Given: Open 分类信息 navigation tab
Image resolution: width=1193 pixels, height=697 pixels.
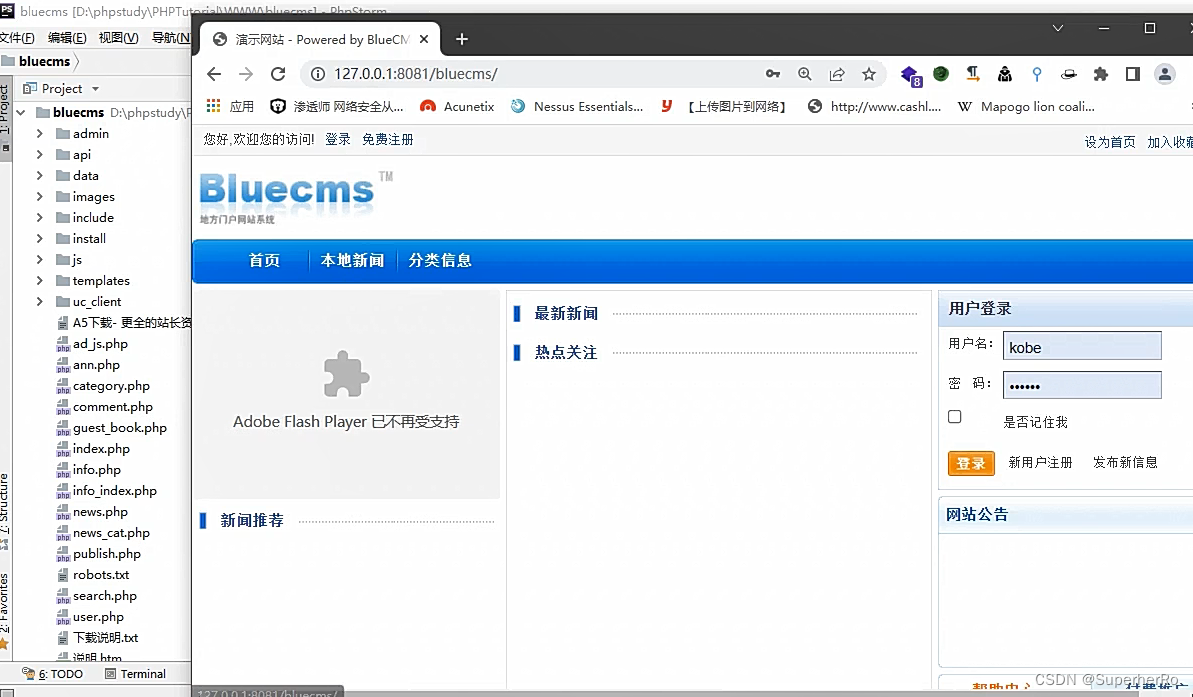Looking at the screenshot, I should 440,260.
